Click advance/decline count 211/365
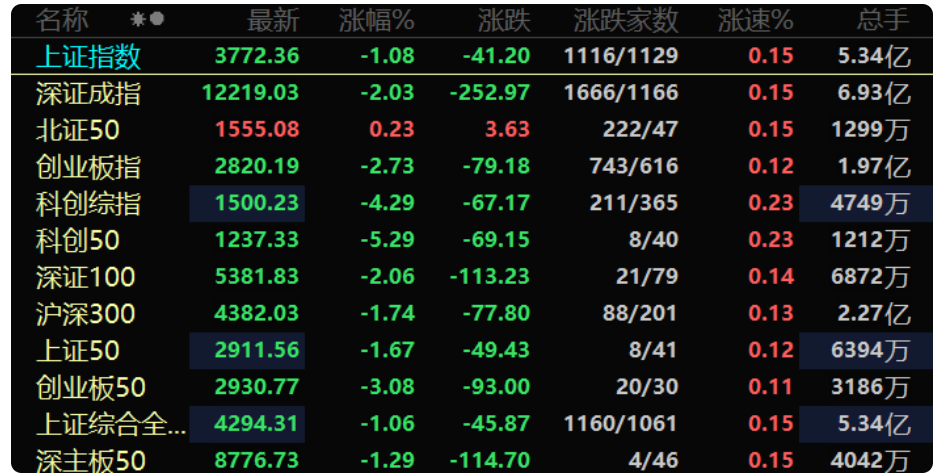Image resolution: width=939 pixels, height=473 pixels. 634,203
